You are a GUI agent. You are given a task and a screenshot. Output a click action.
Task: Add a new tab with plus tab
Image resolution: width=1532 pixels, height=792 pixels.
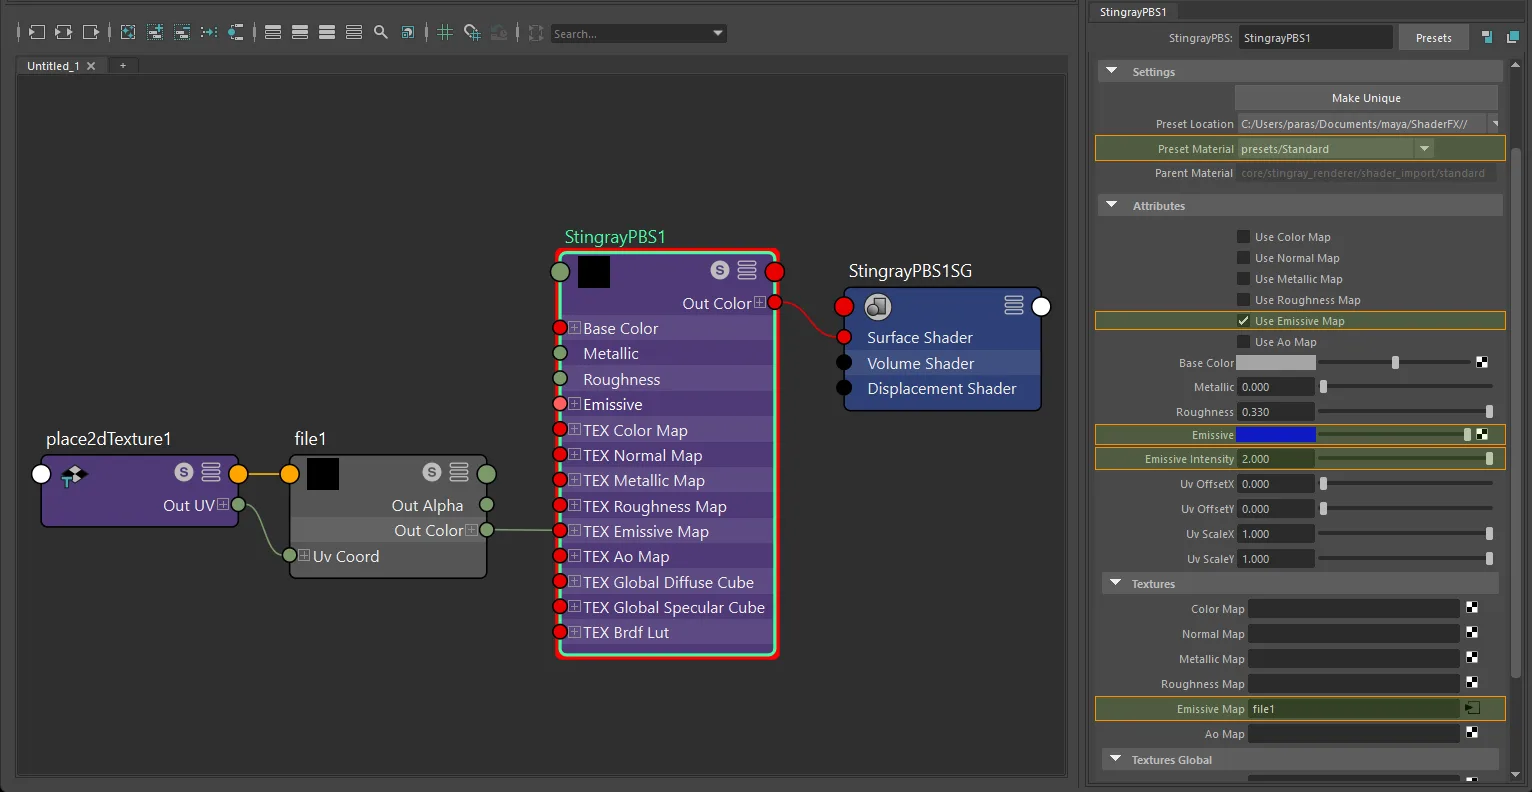123,66
